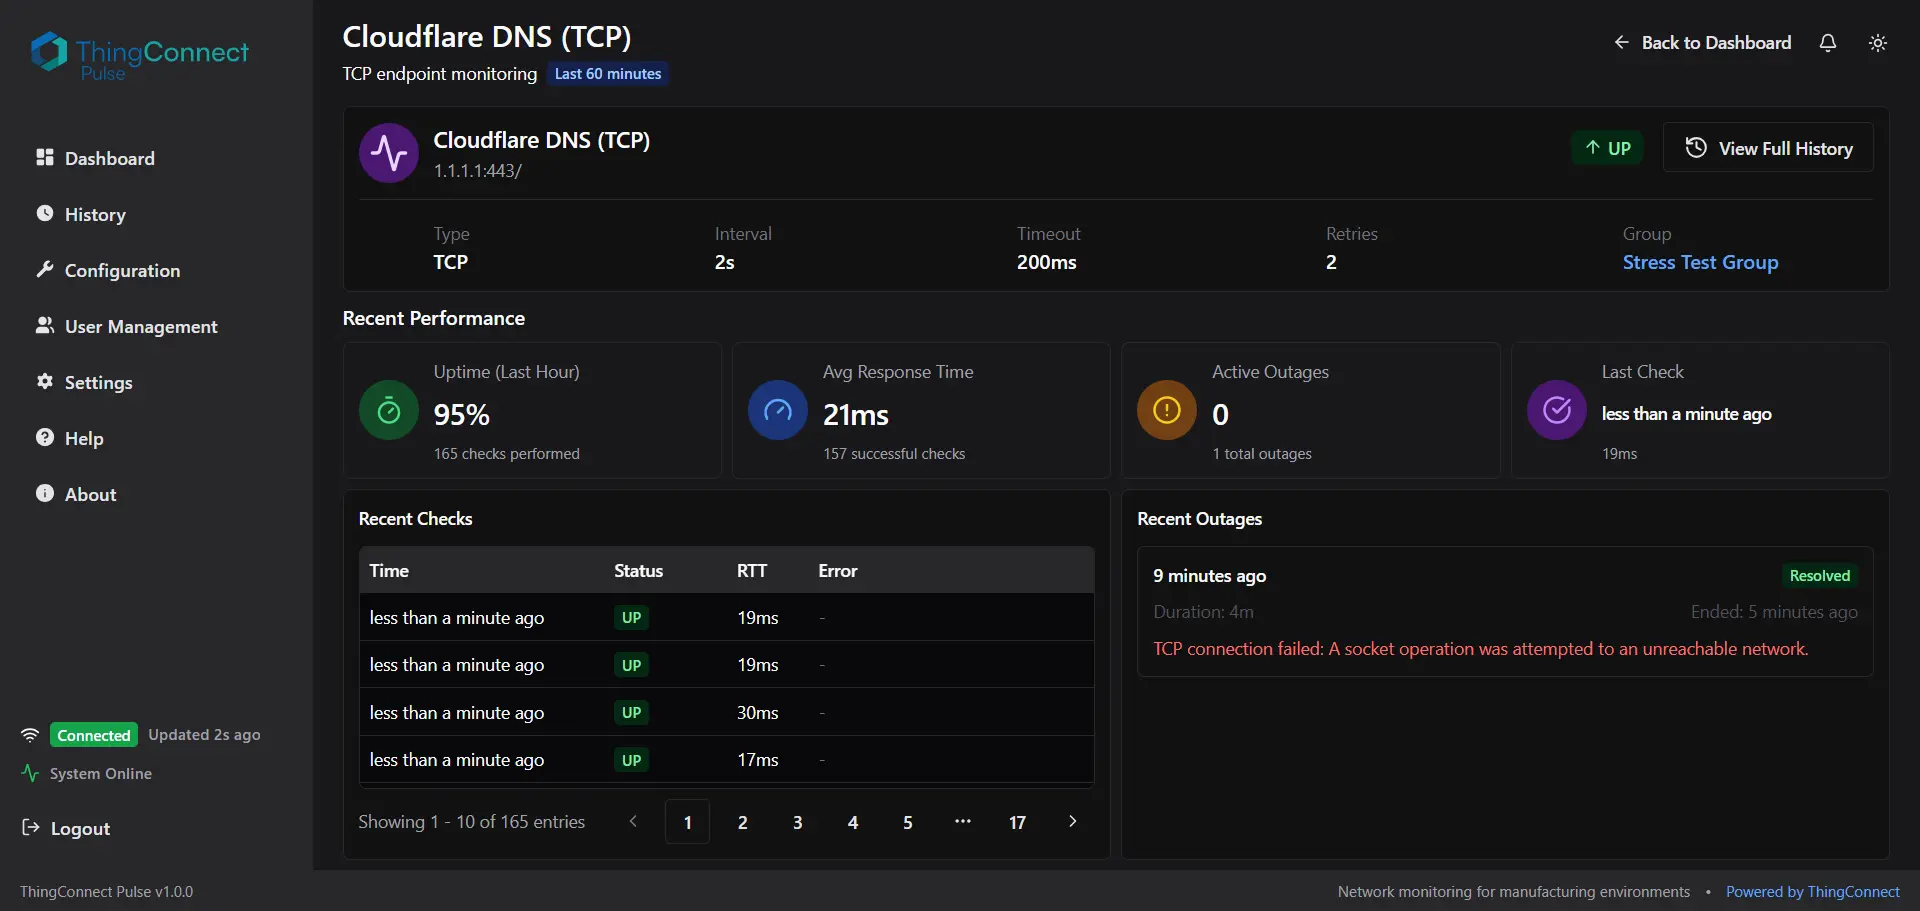Open Dashboard from the sidebar
The width and height of the screenshot is (1920, 911).
click(x=109, y=158)
